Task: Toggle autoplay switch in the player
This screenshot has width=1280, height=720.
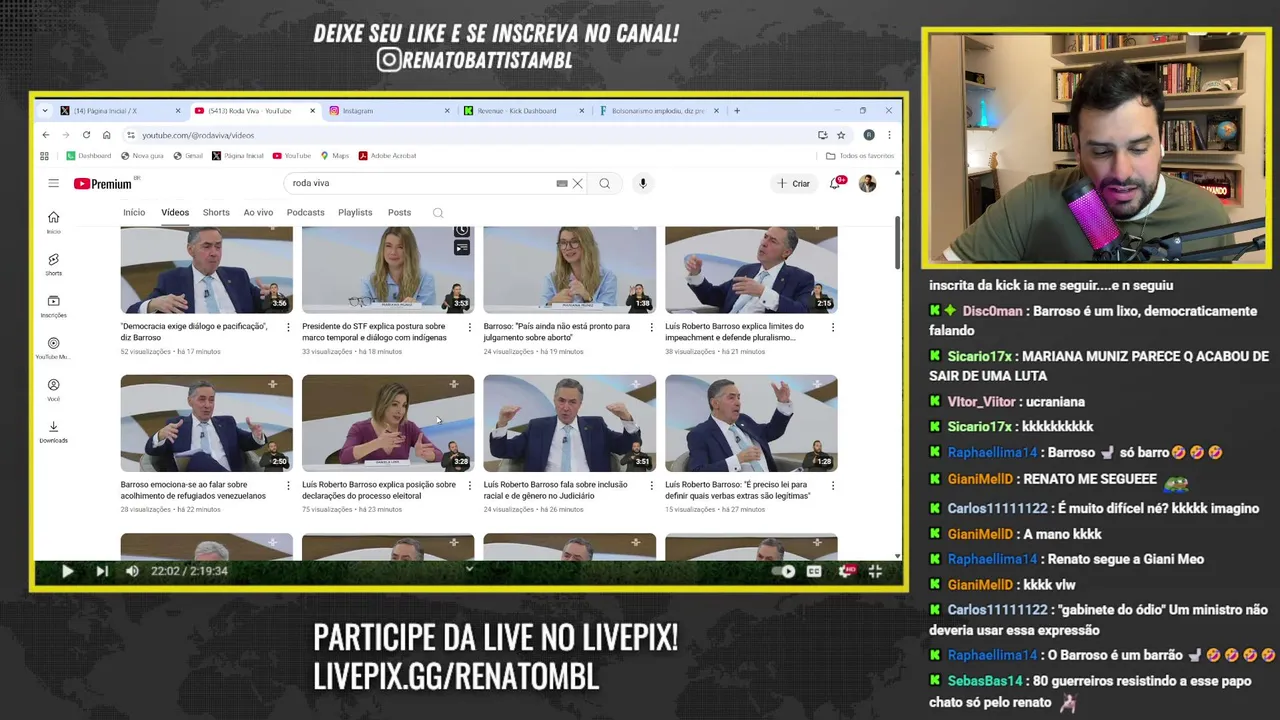Action: pos(785,571)
